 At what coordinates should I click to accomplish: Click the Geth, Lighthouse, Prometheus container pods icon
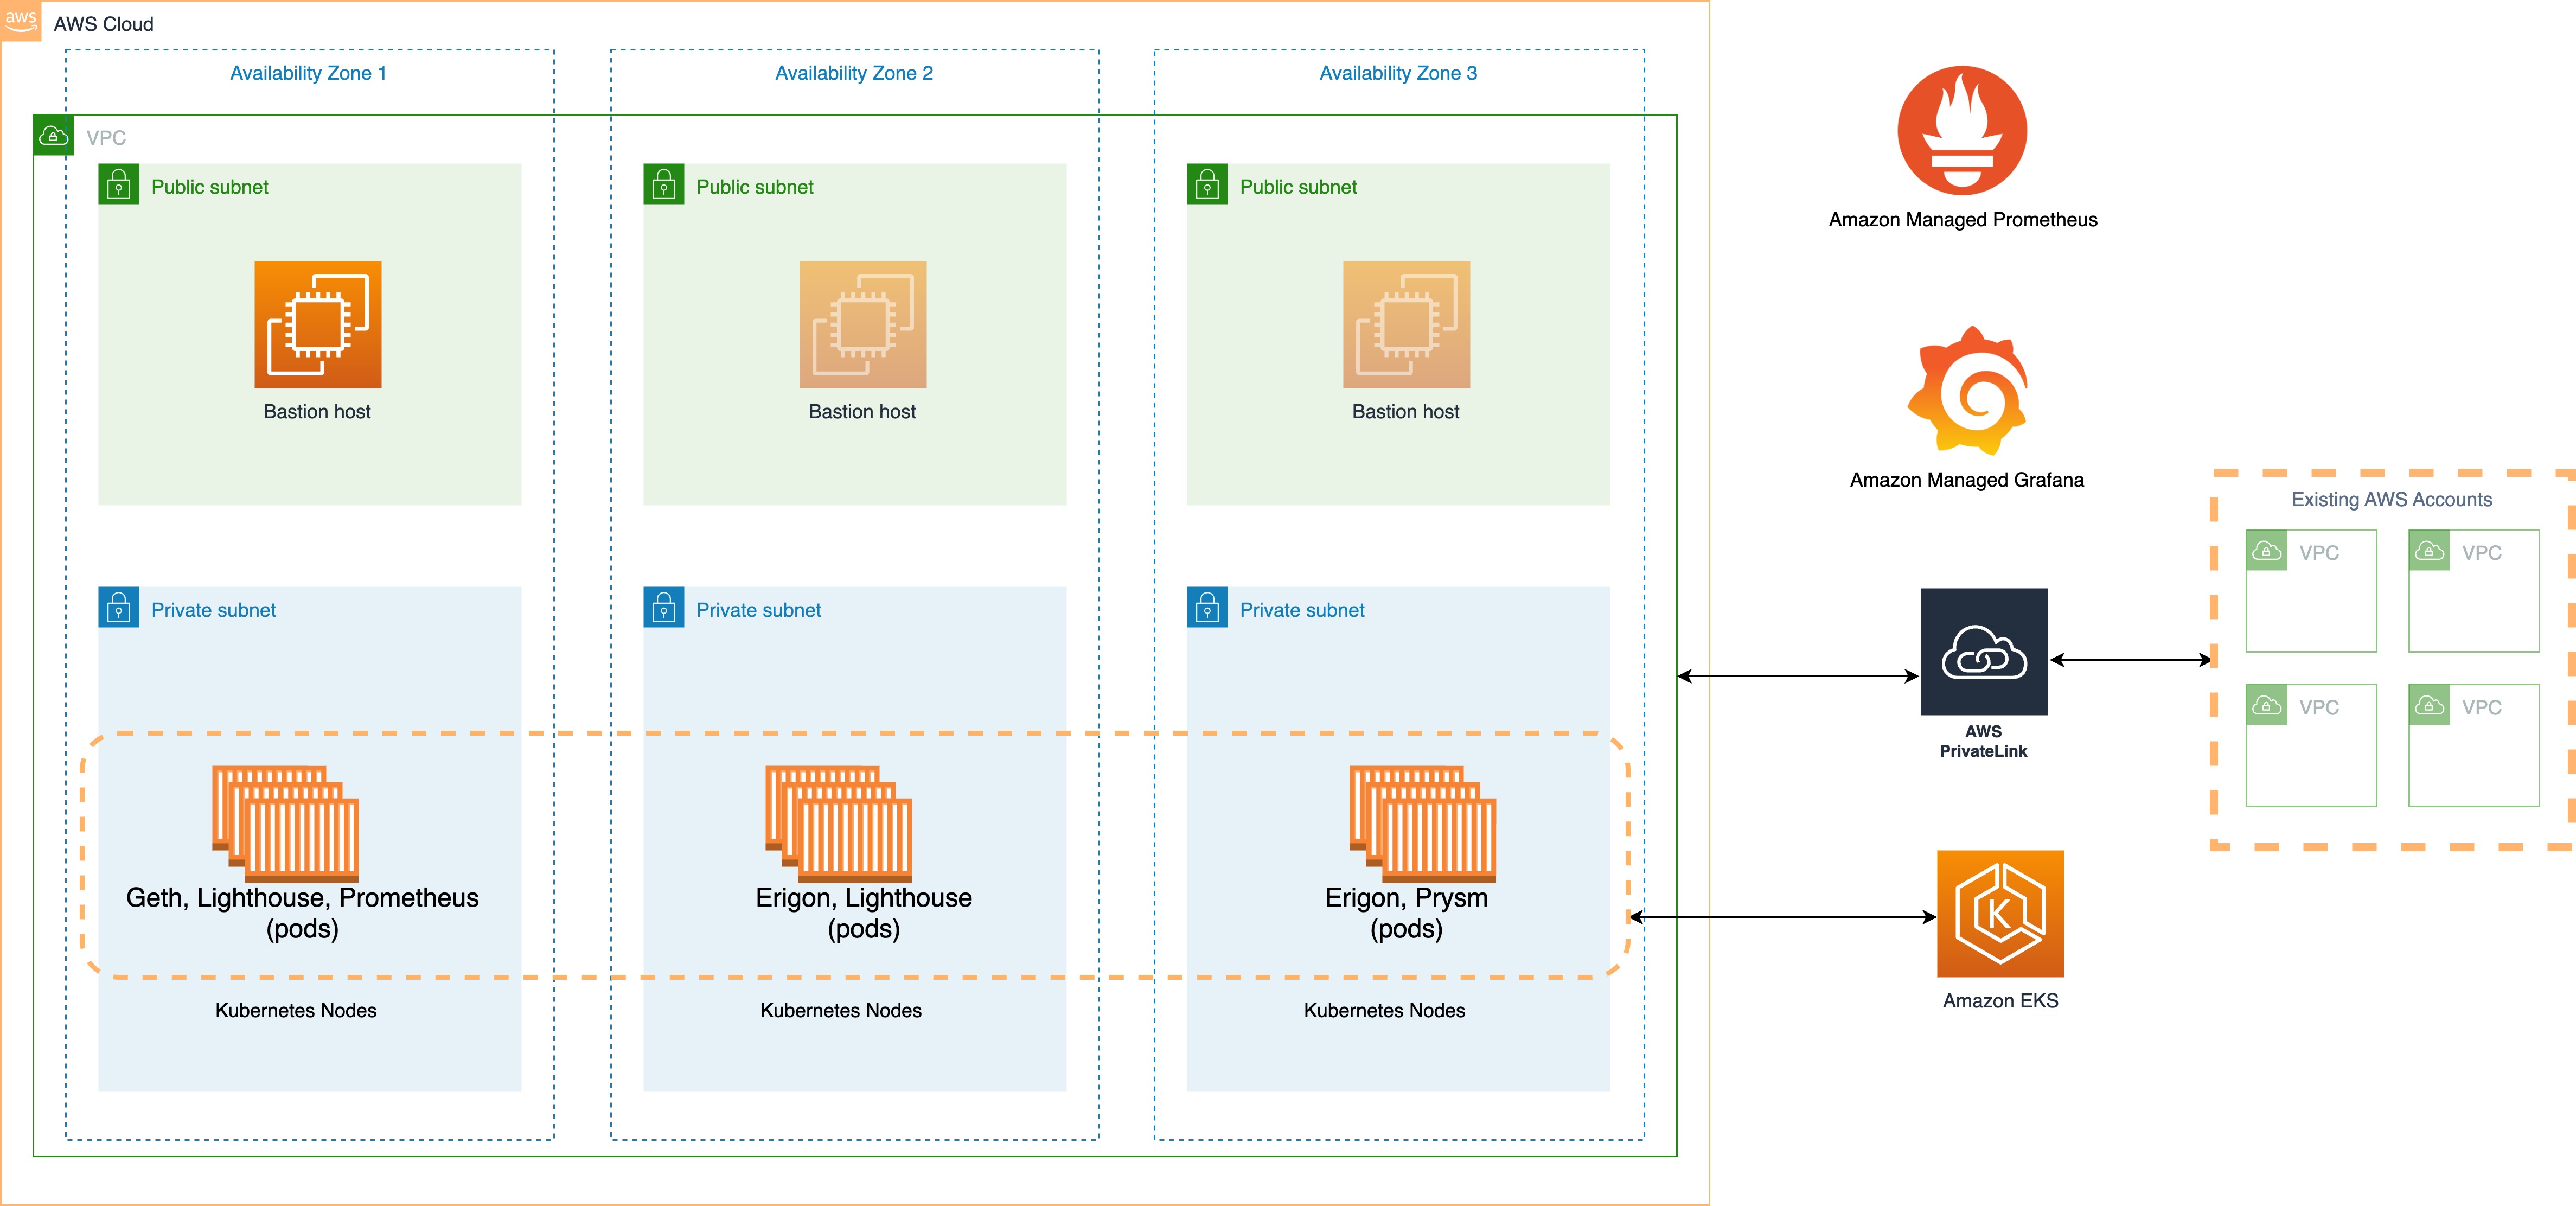pyautogui.click(x=286, y=823)
